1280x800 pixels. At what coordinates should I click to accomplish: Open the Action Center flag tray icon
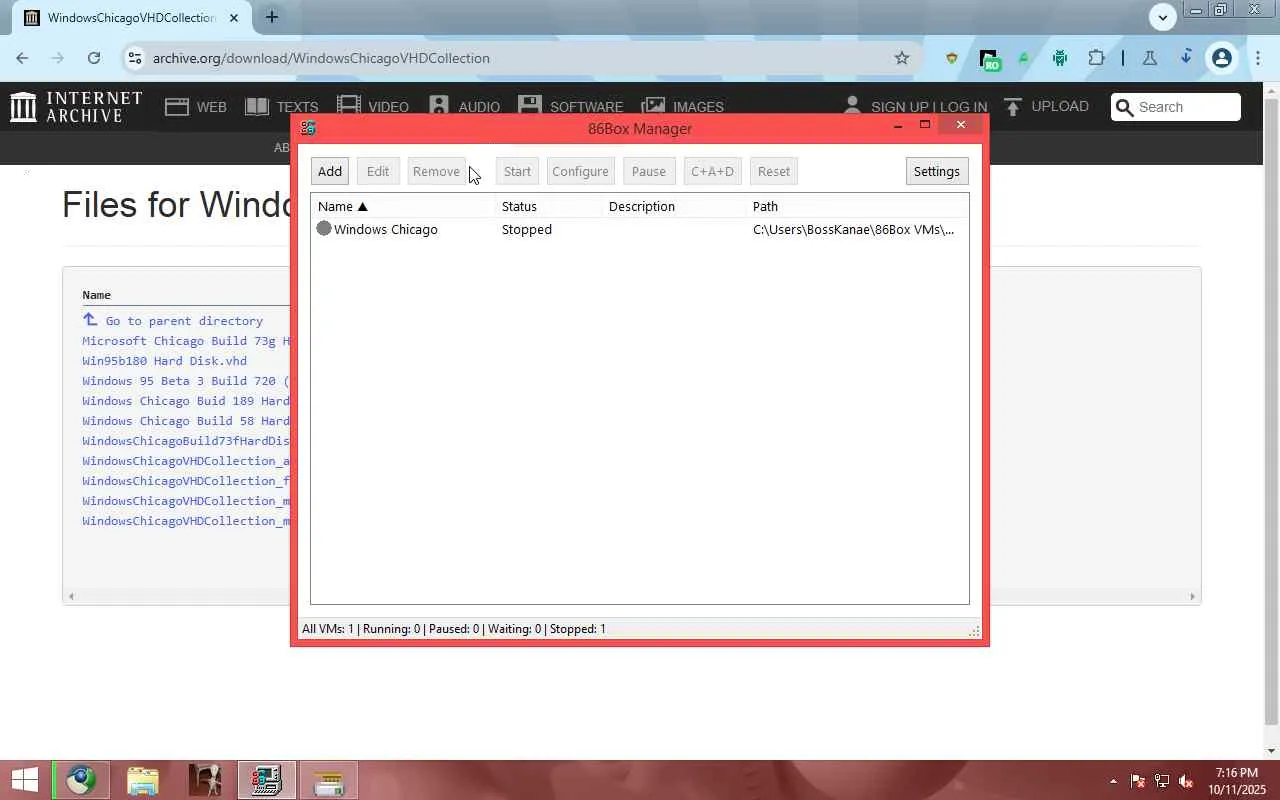pos(1137,781)
